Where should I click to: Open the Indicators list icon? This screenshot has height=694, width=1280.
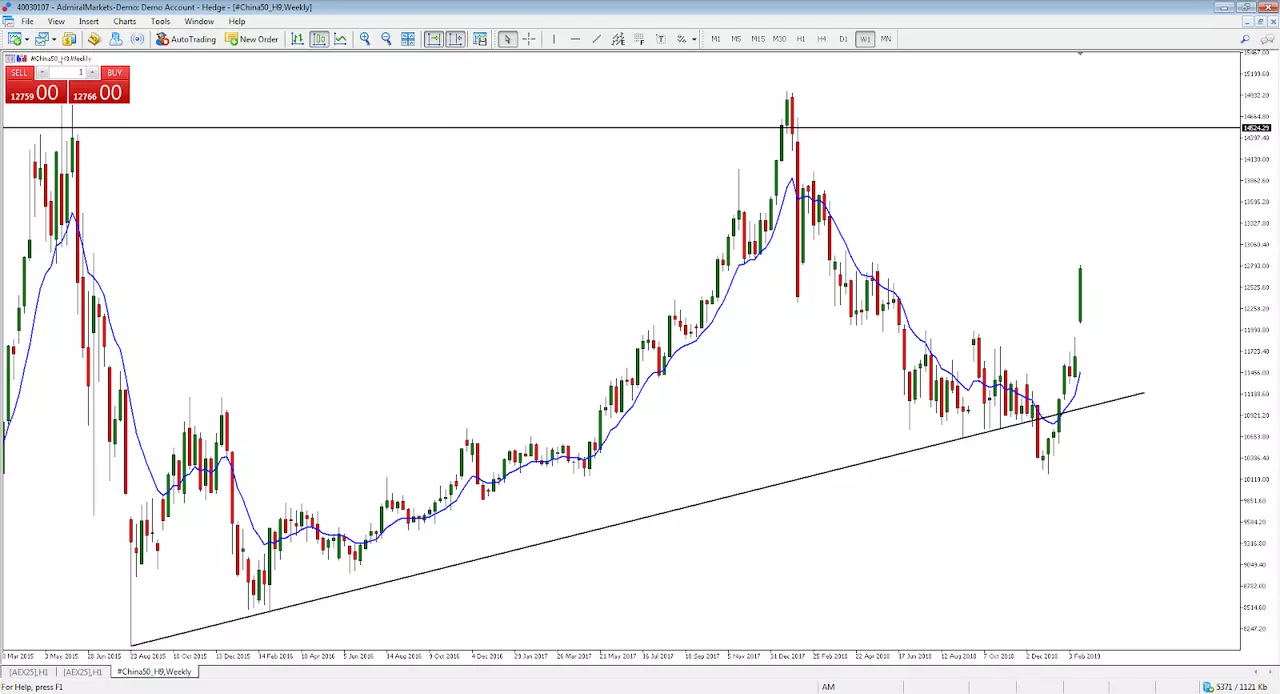point(480,39)
